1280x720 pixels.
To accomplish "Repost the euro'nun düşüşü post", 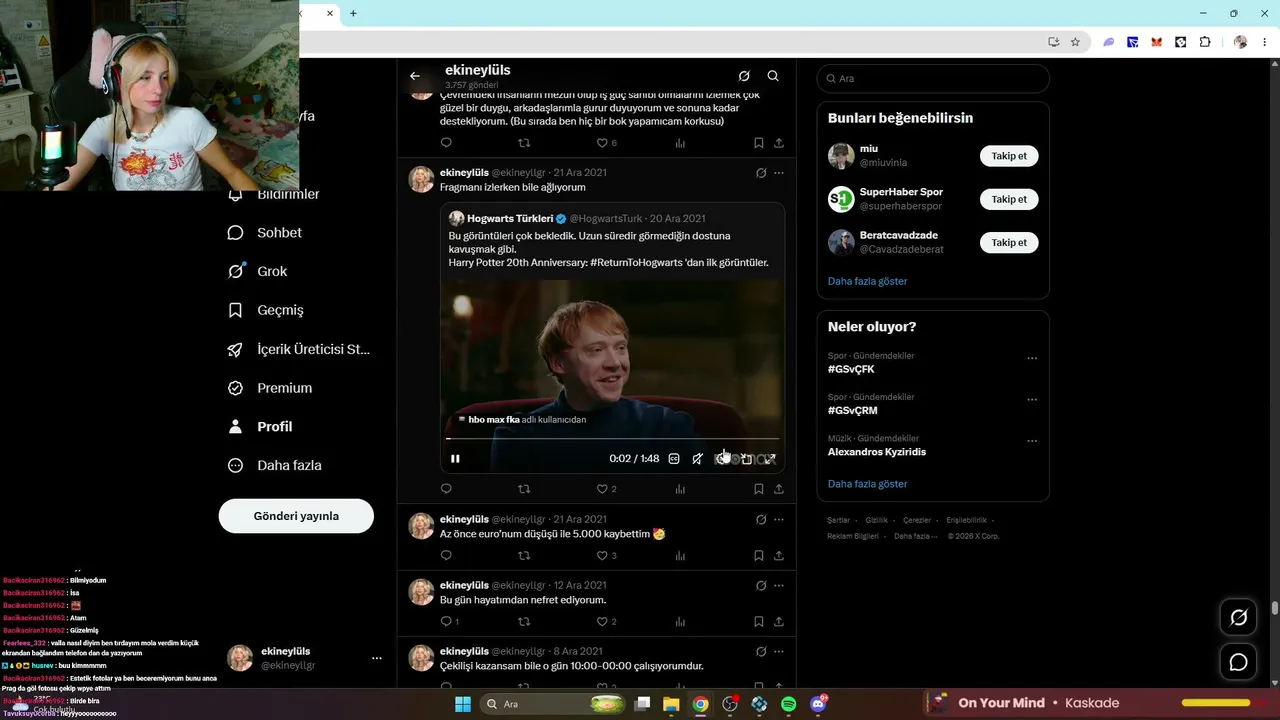I will point(524,555).
